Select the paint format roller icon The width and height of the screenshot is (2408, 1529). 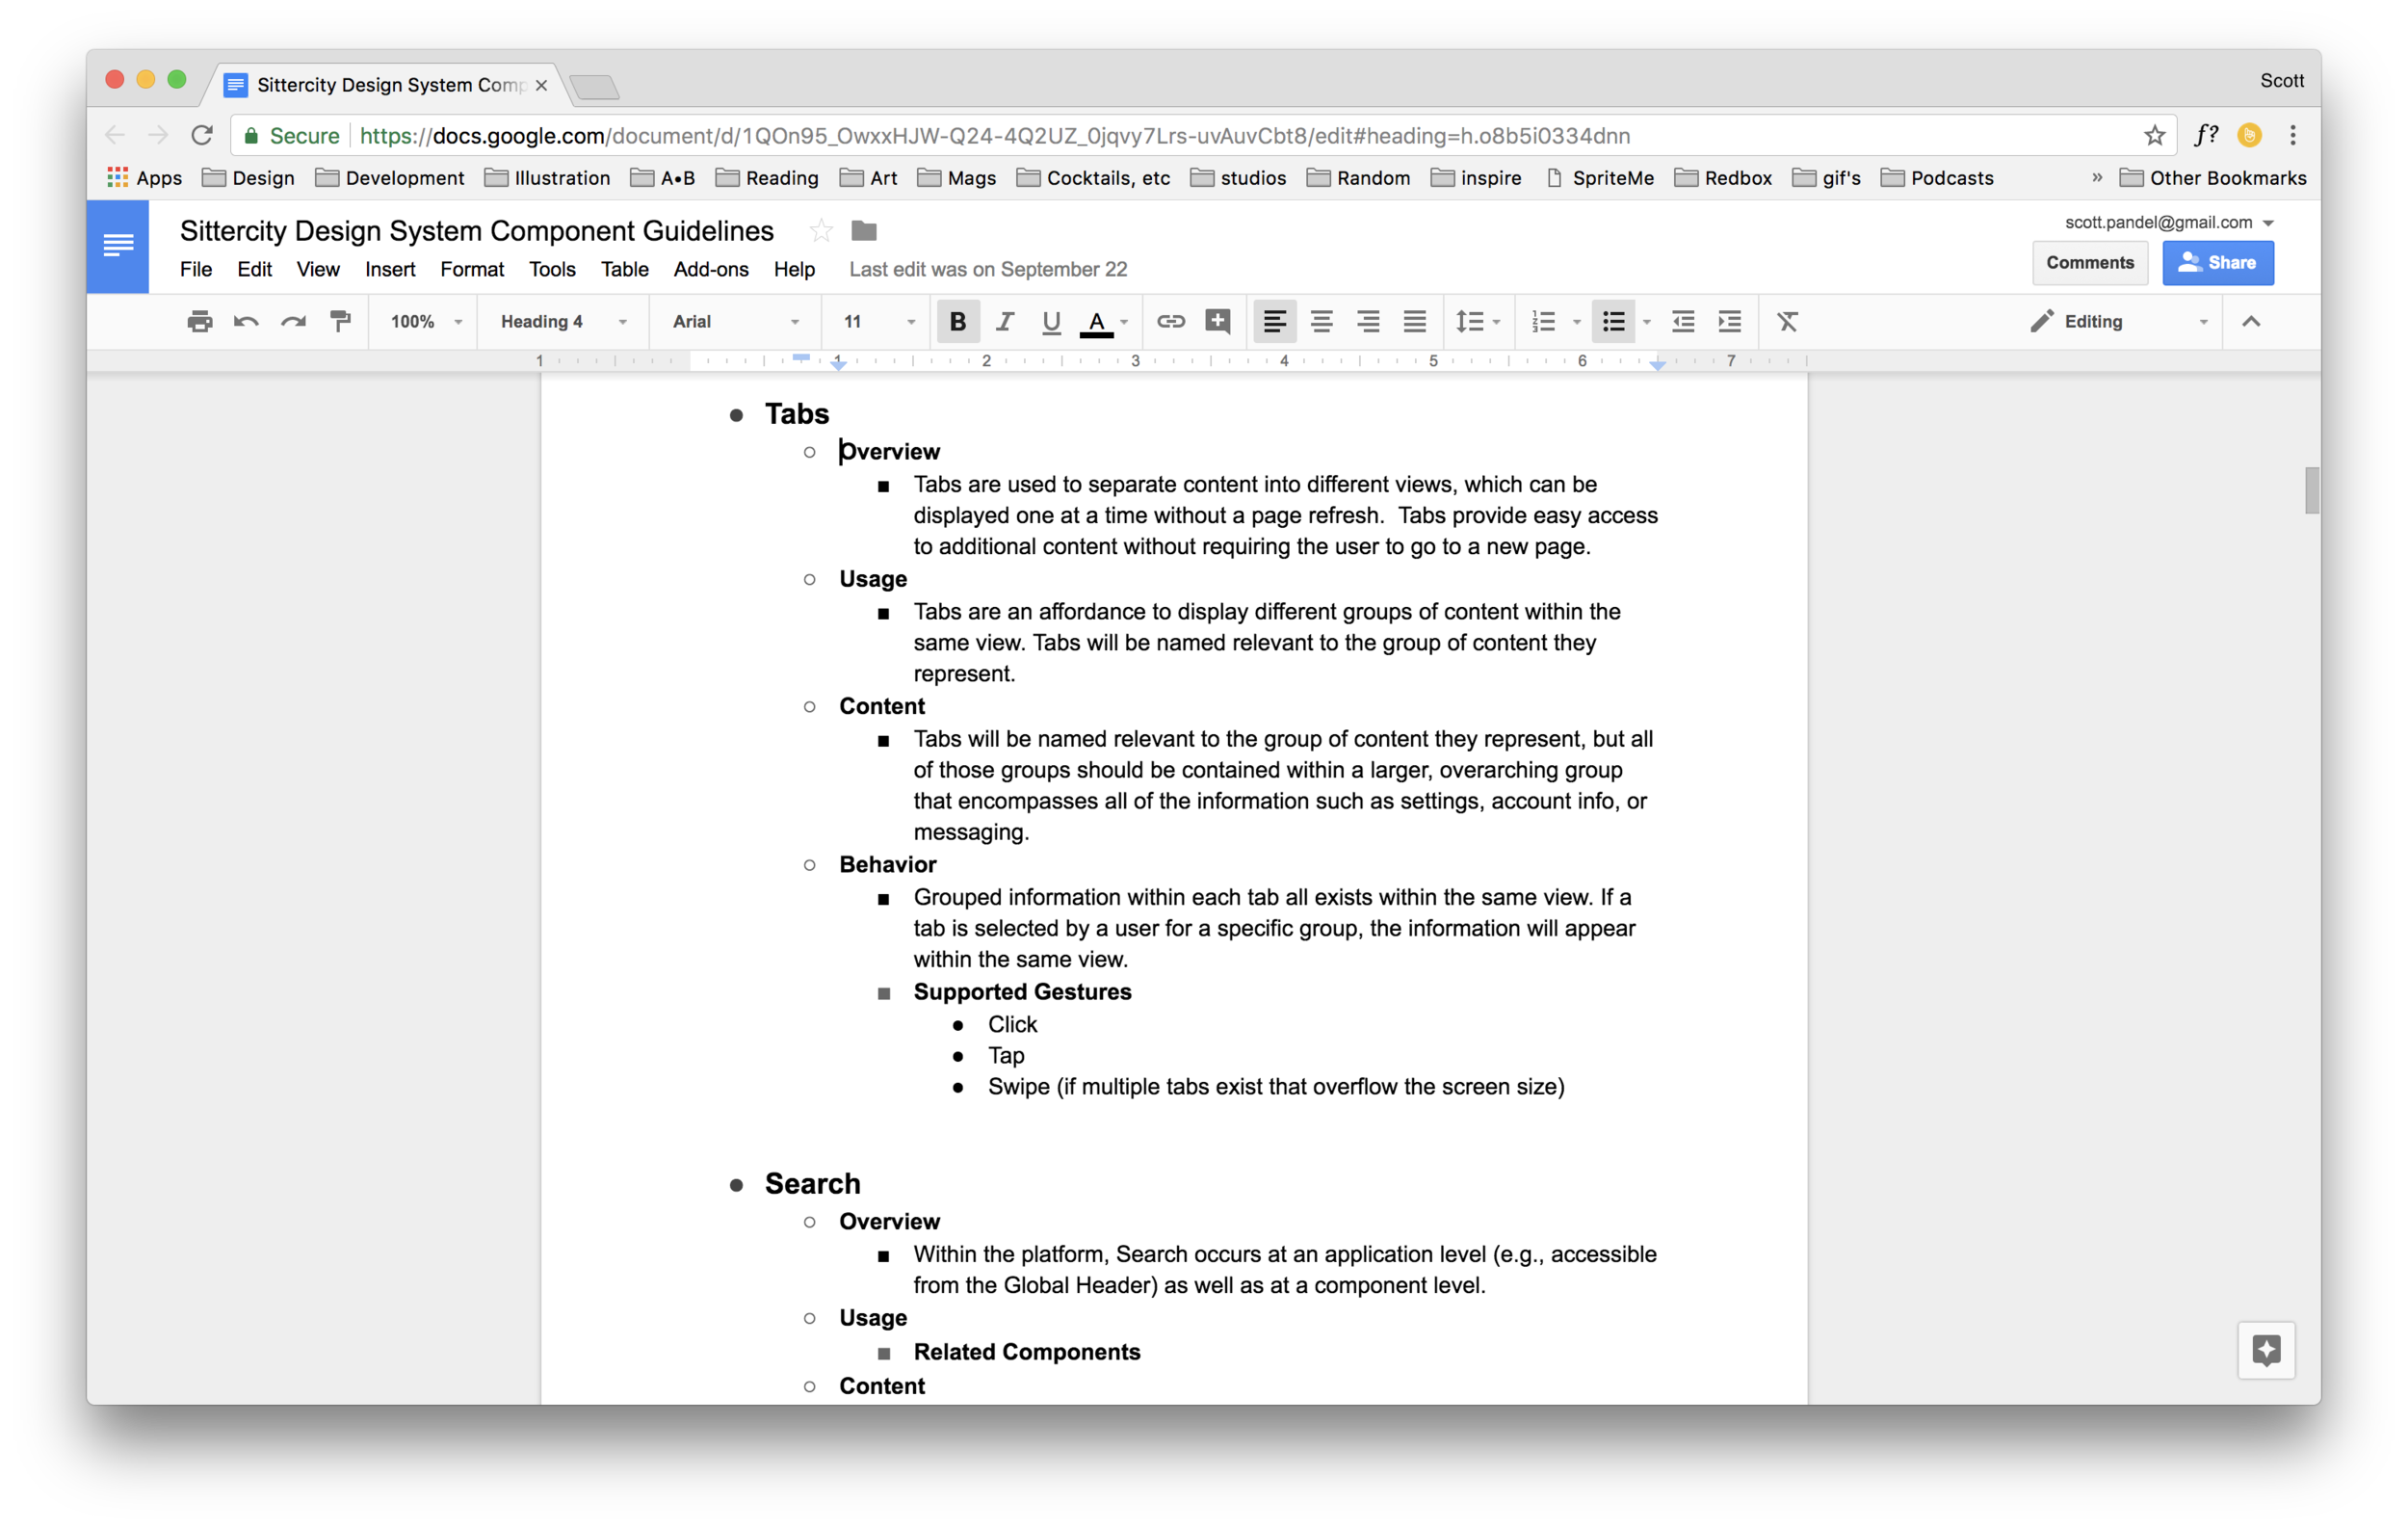[340, 321]
